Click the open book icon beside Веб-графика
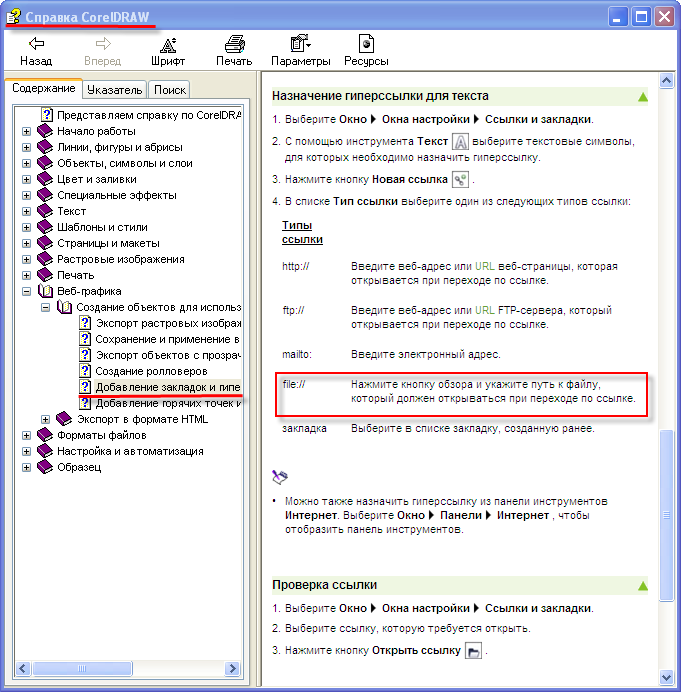Image resolution: width=681 pixels, height=692 pixels. [x=45, y=291]
